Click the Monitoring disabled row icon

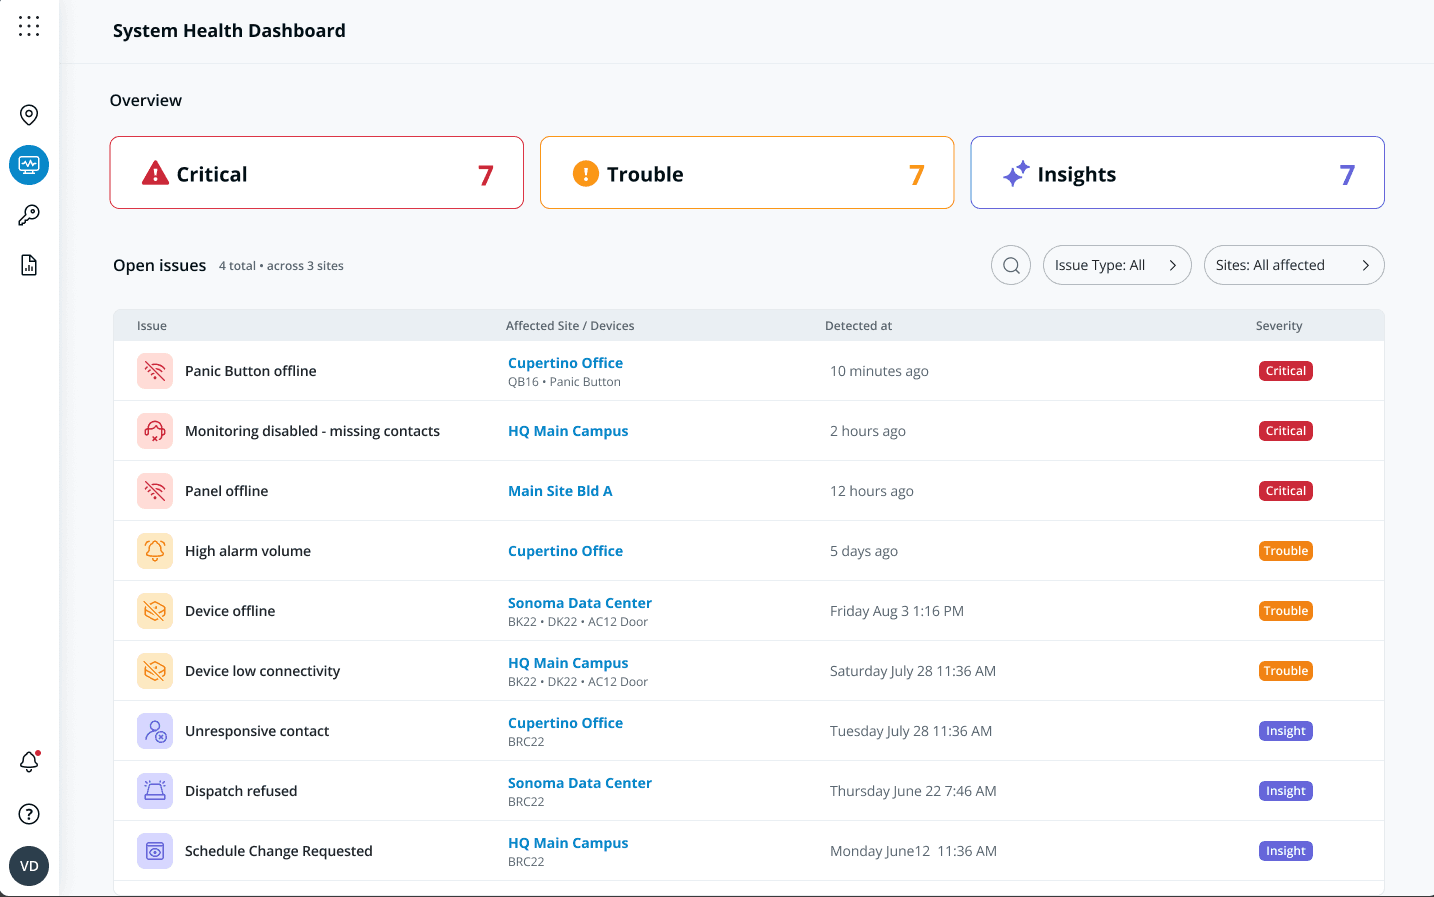pos(155,431)
